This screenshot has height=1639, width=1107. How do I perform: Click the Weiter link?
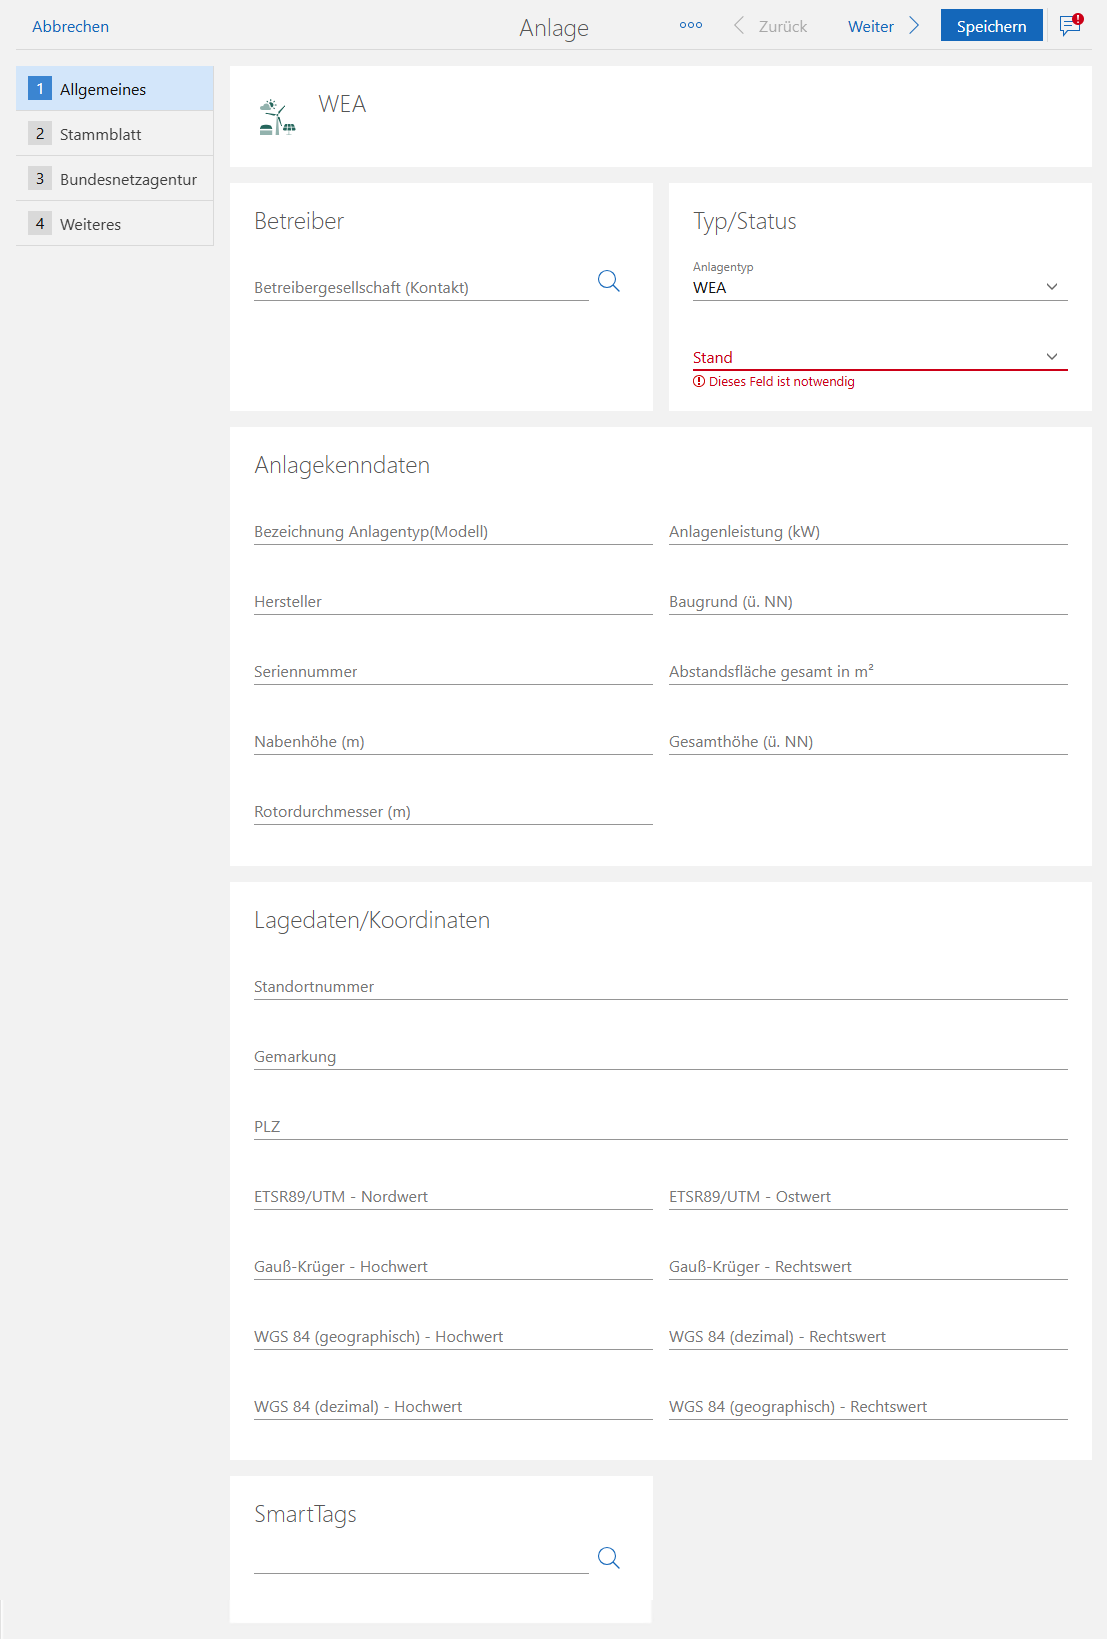click(x=871, y=27)
